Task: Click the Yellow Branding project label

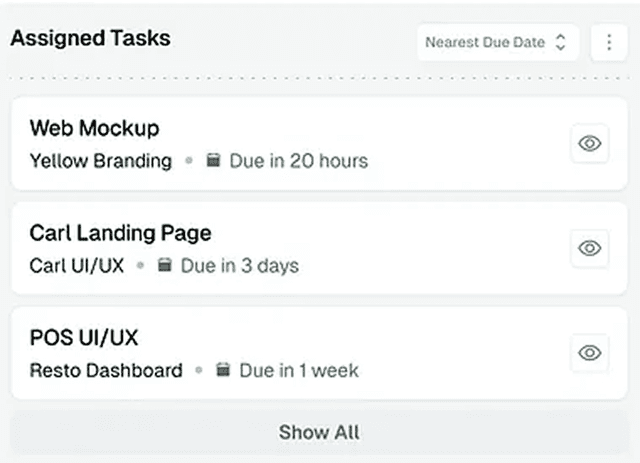Action: [100, 160]
